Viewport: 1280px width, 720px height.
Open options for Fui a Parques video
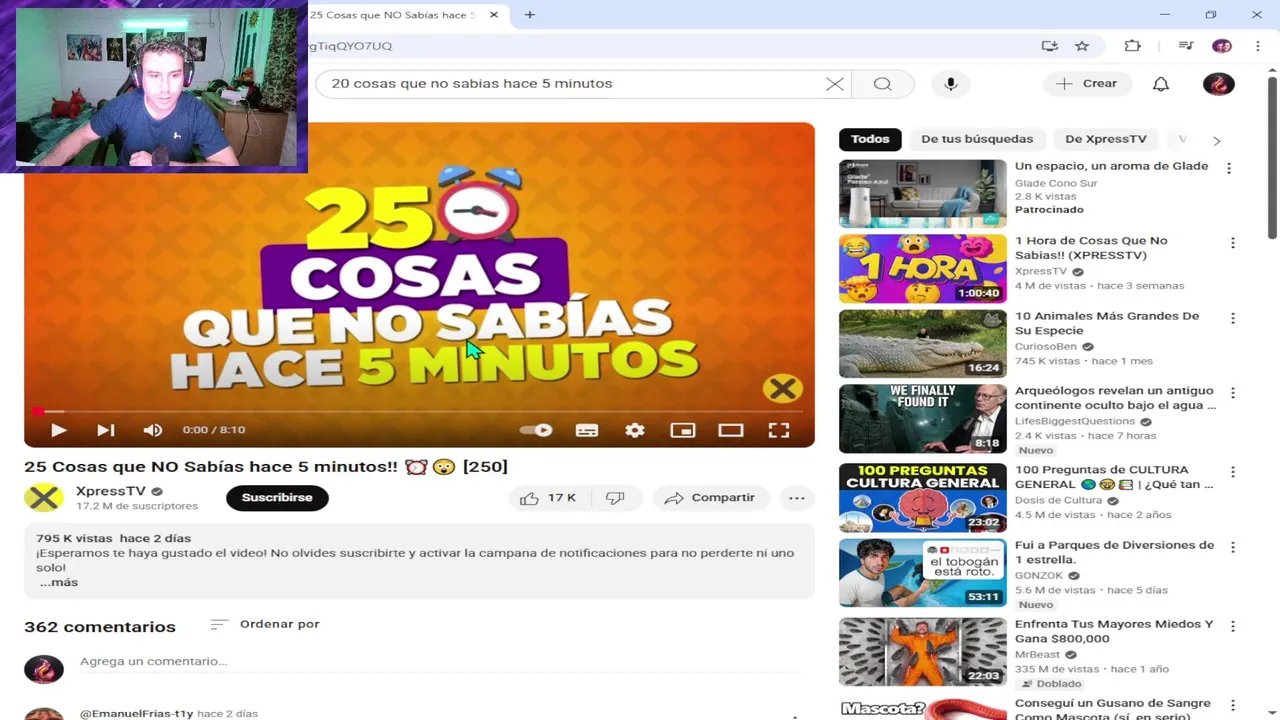[1233, 547]
